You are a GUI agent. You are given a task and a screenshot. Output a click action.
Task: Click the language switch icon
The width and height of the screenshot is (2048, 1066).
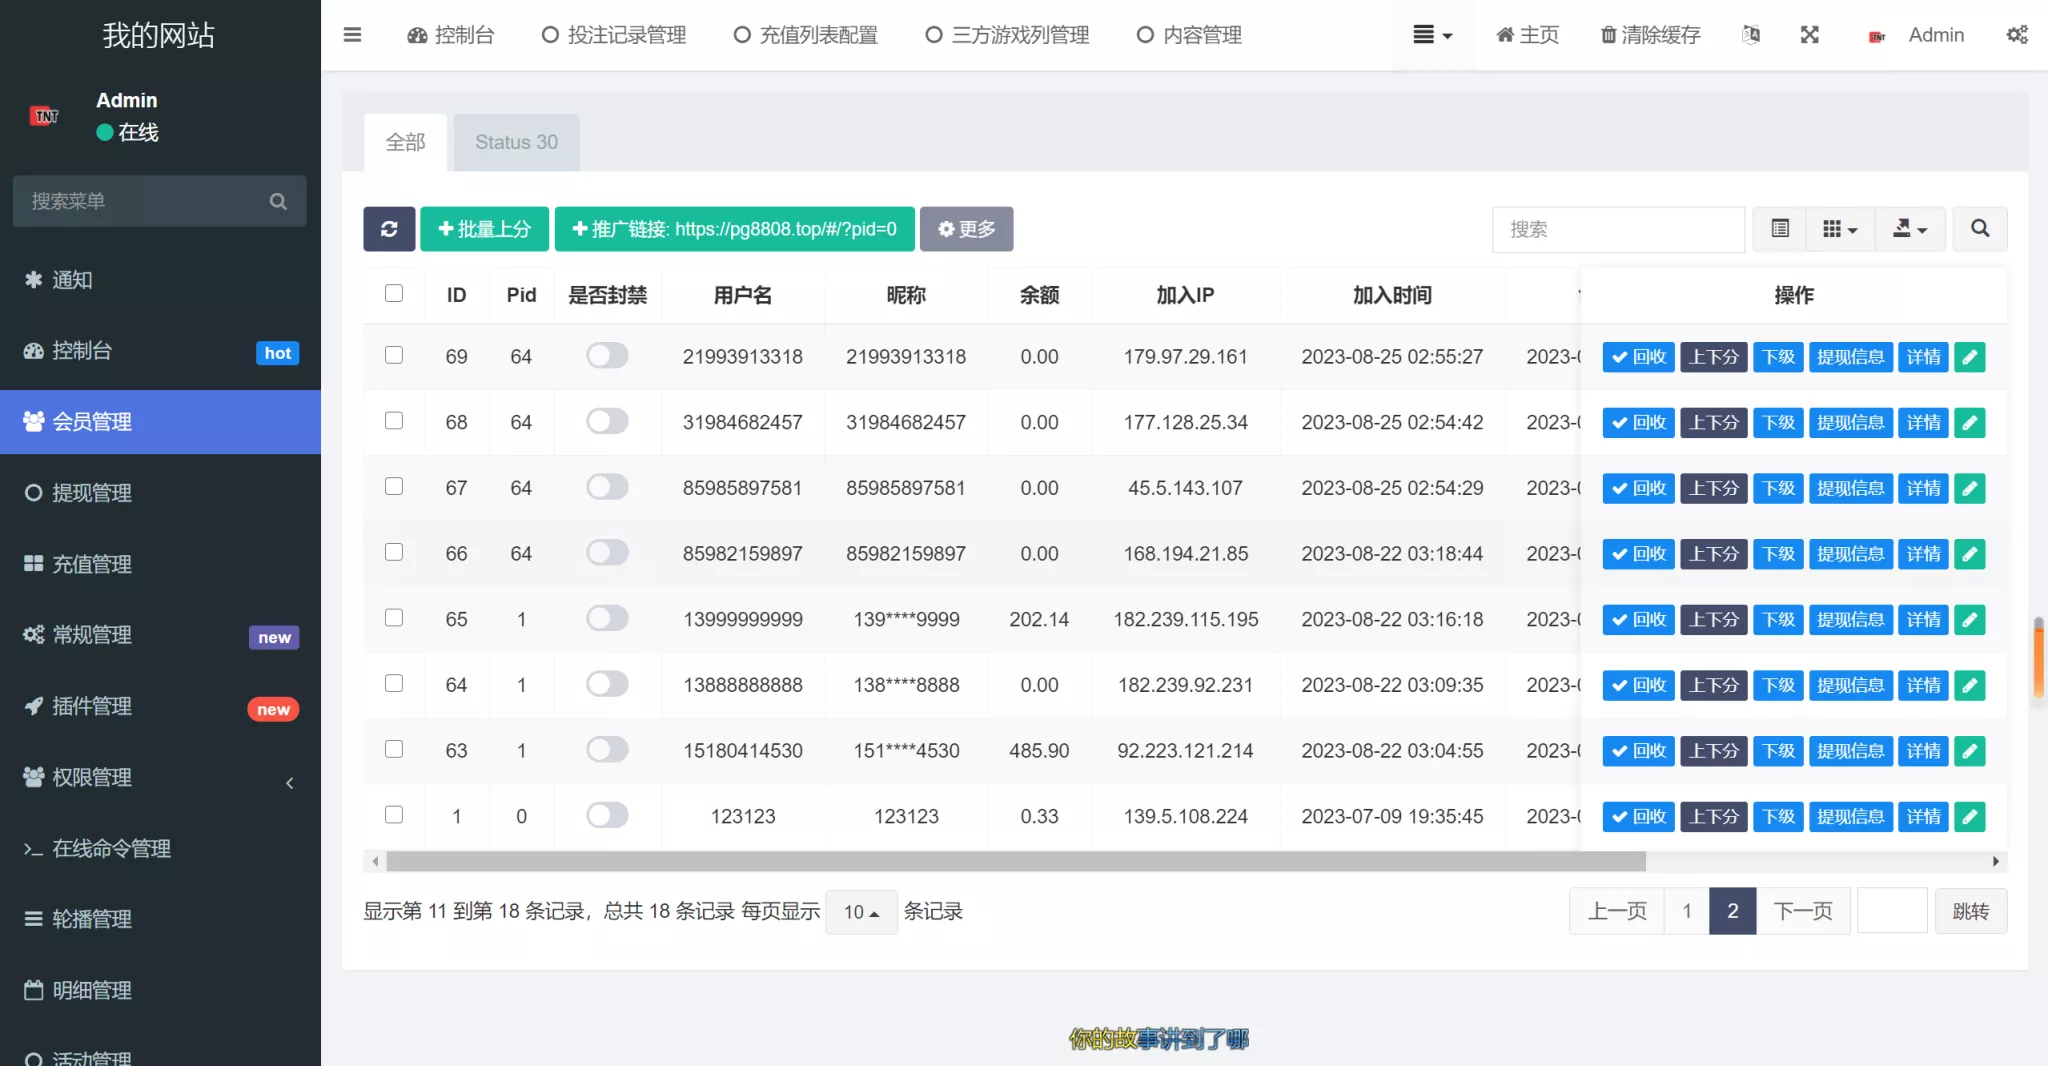(x=1750, y=35)
